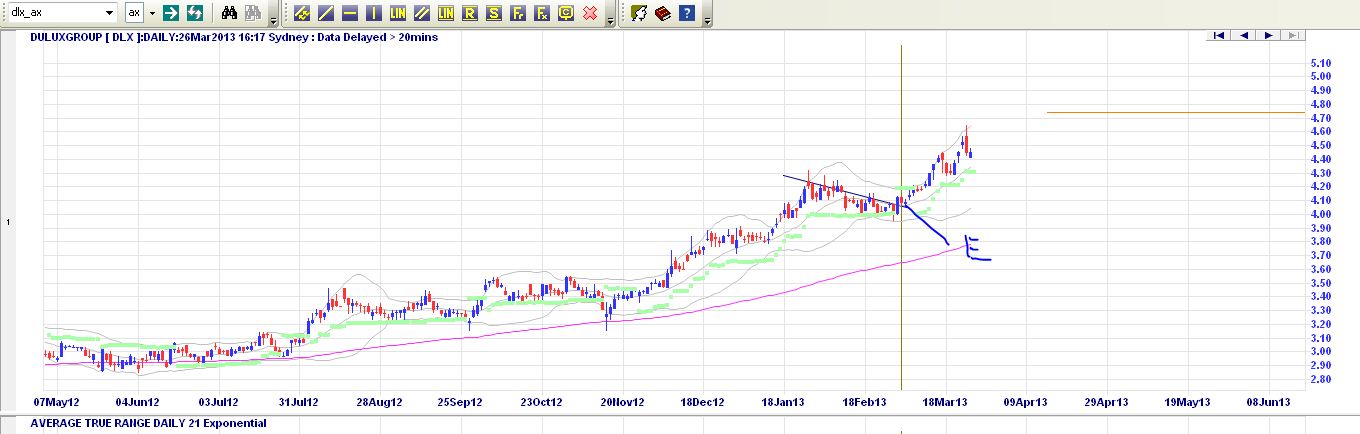Open help via blue question mark icon
Image resolution: width=1360 pixels, height=434 pixels.
687,13
